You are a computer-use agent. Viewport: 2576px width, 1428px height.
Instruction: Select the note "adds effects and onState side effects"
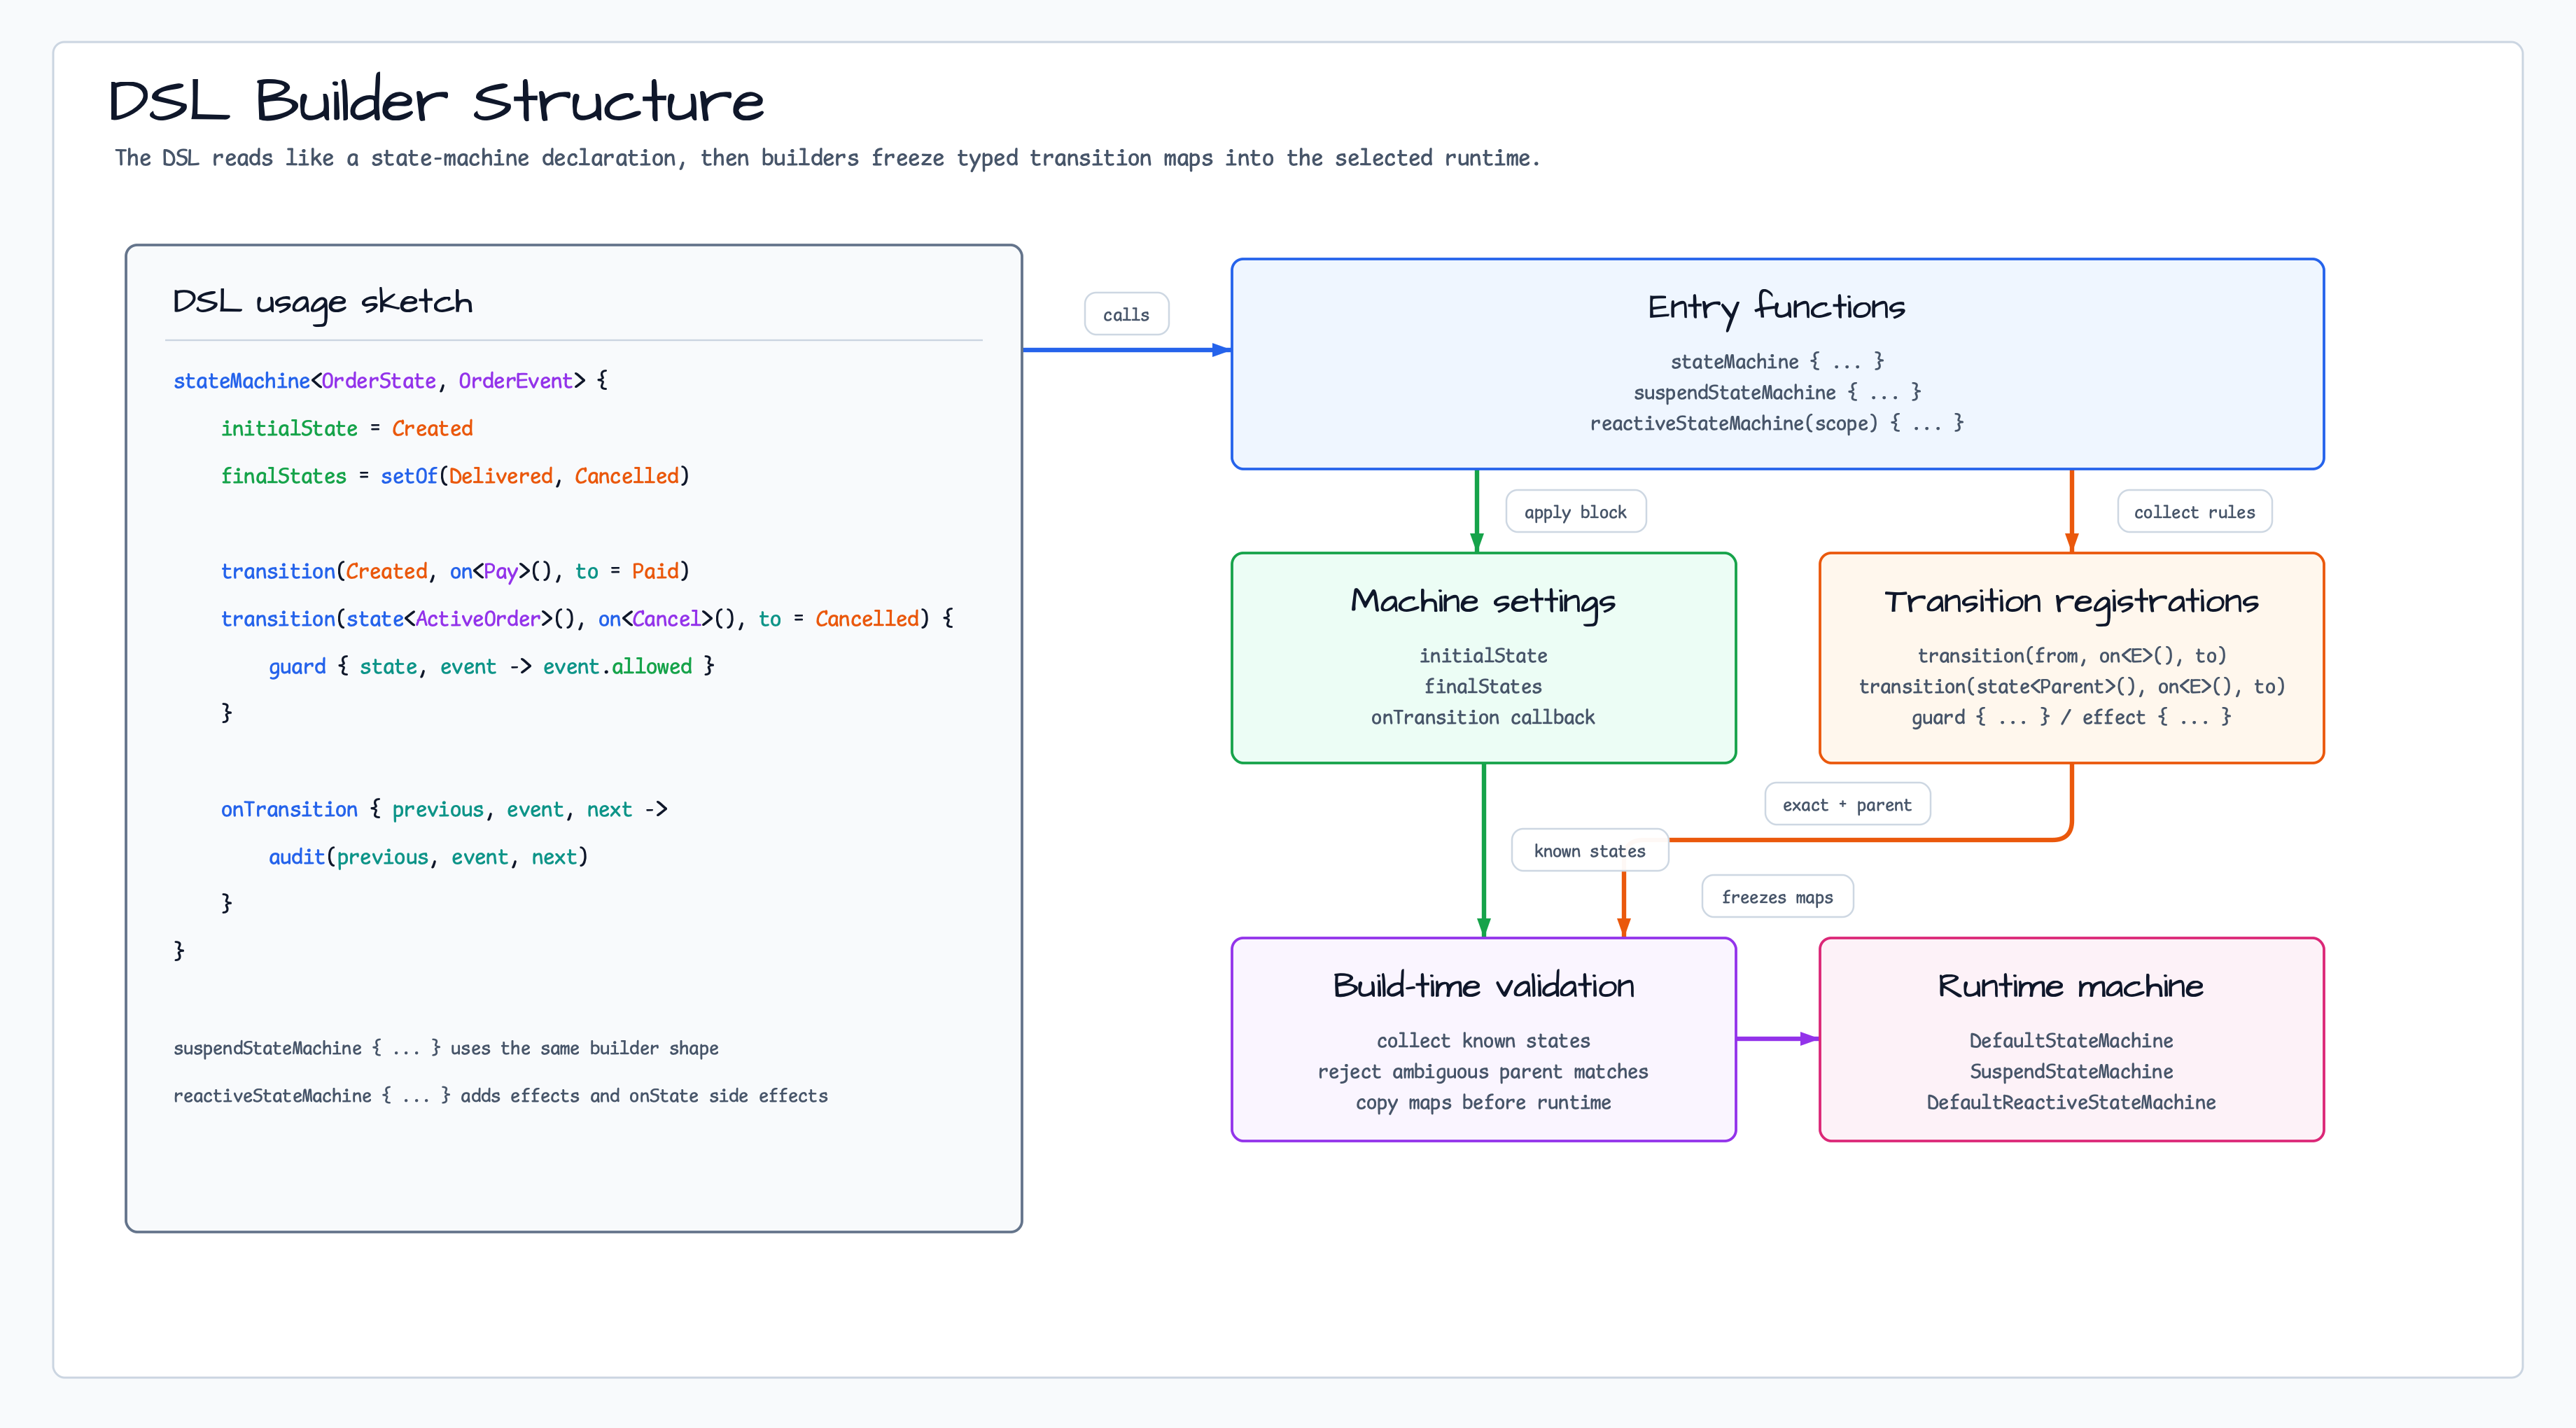(x=644, y=1096)
